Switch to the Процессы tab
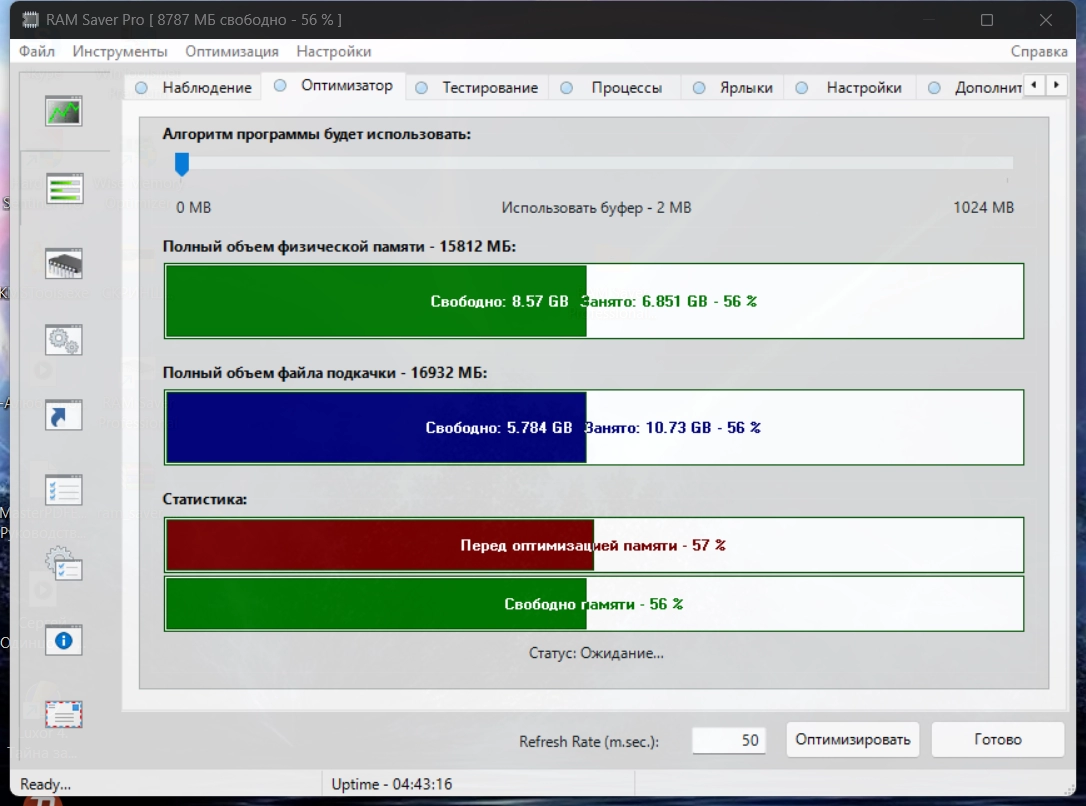 [x=614, y=88]
